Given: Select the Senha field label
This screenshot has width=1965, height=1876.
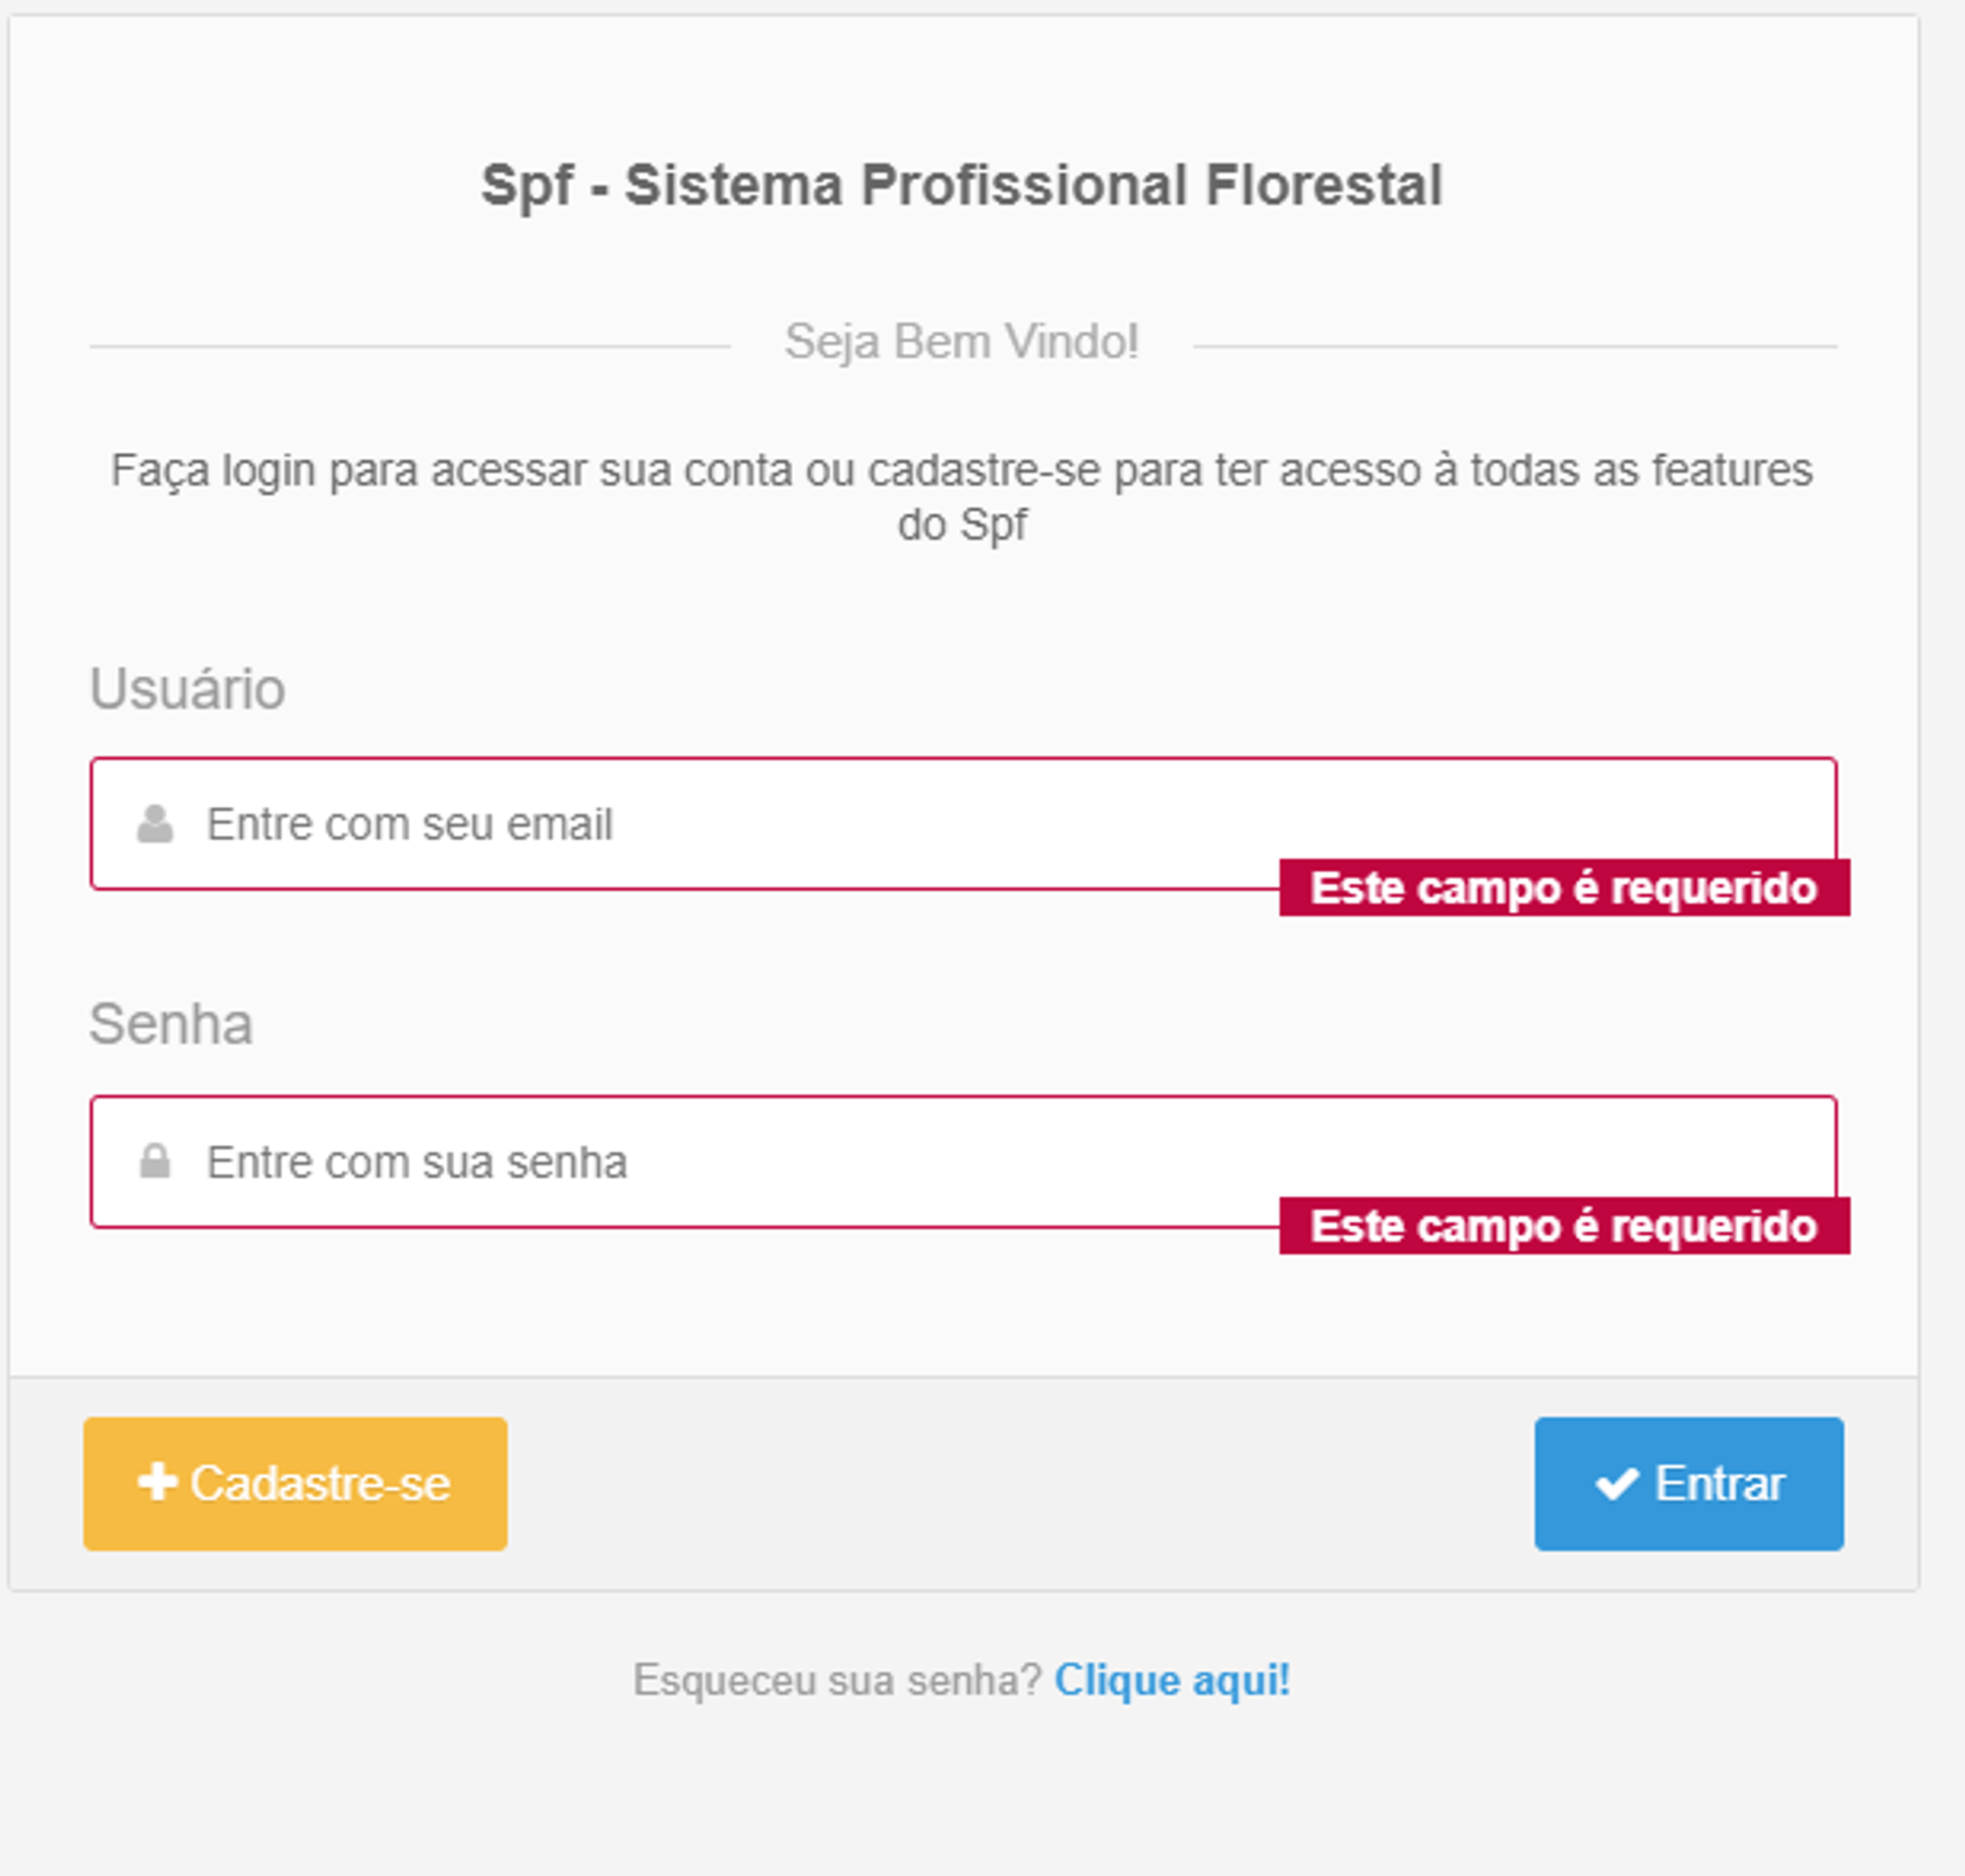Looking at the screenshot, I should pyautogui.click(x=171, y=1023).
